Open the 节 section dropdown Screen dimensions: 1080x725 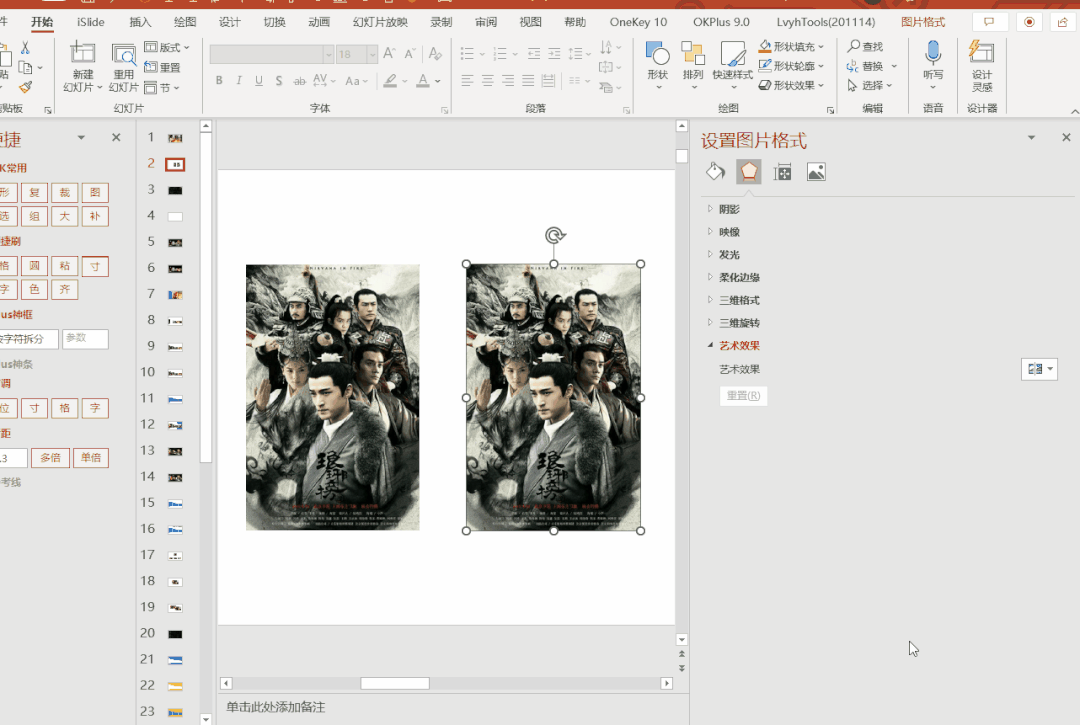tap(163, 87)
